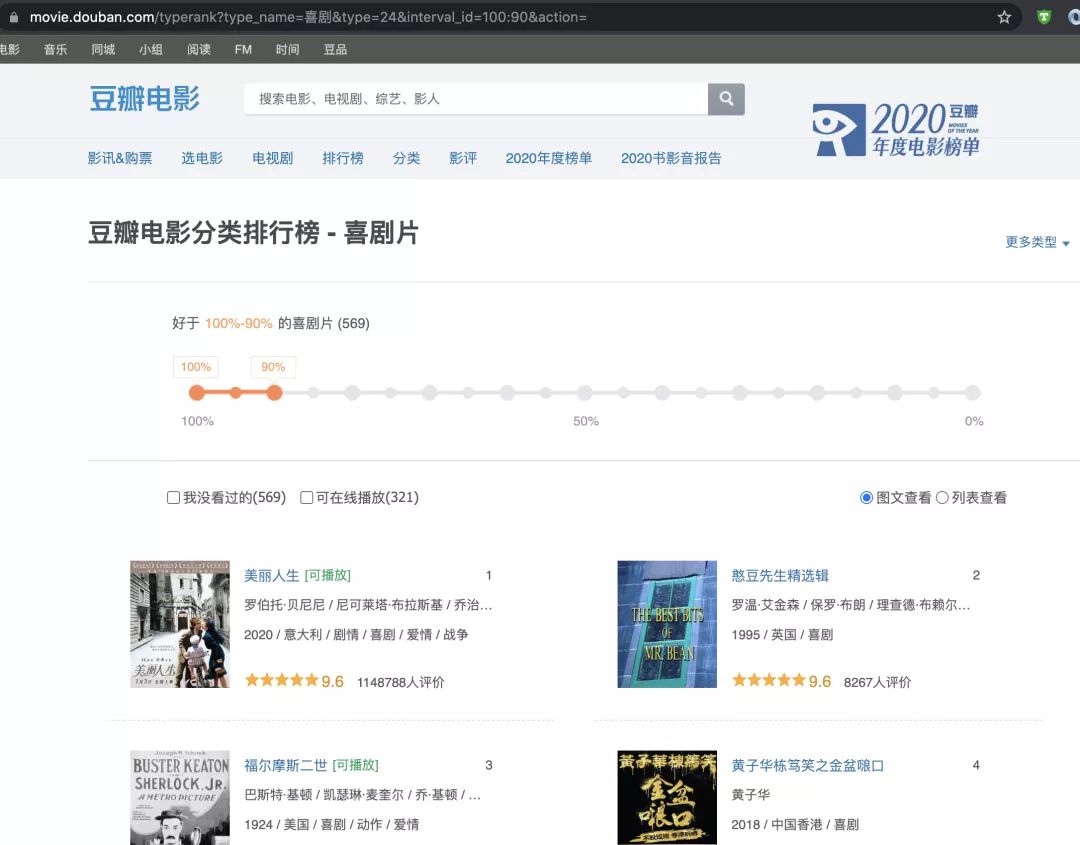Open movie link 黄子华栋笃笑之金盆啷口
This screenshot has width=1080, height=845.
pyautogui.click(x=807, y=765)
